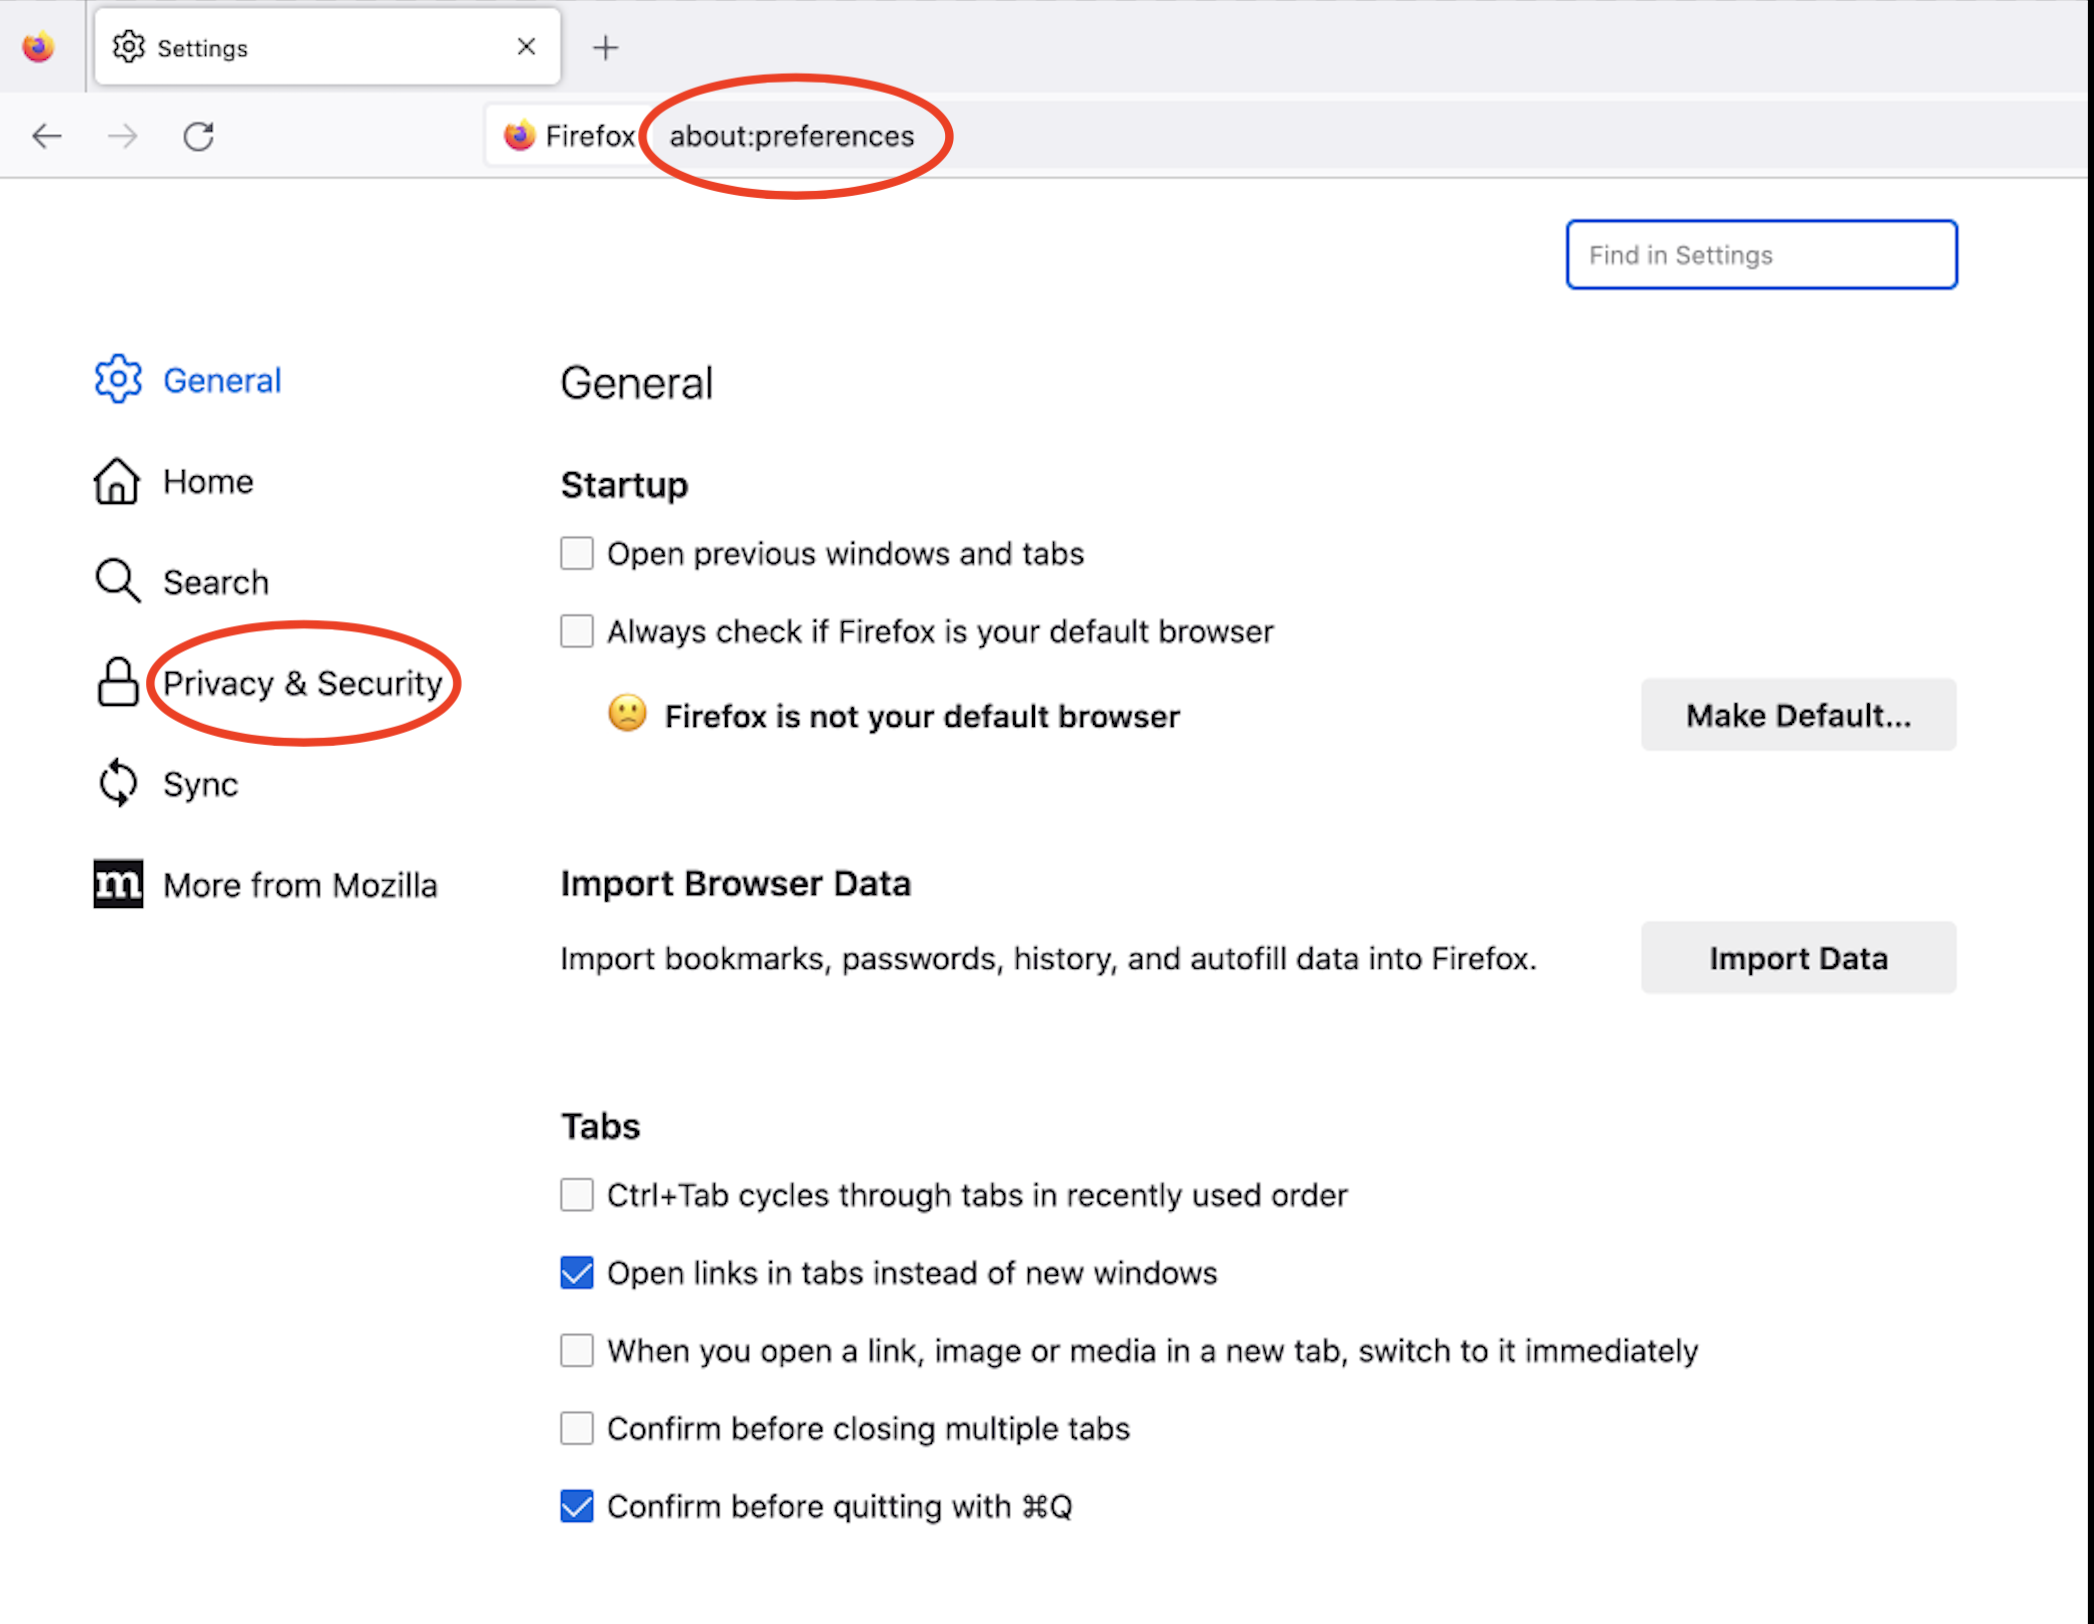2094x1624 pixels.
Task: Click the Import Data button
Action: (1797, 958)
